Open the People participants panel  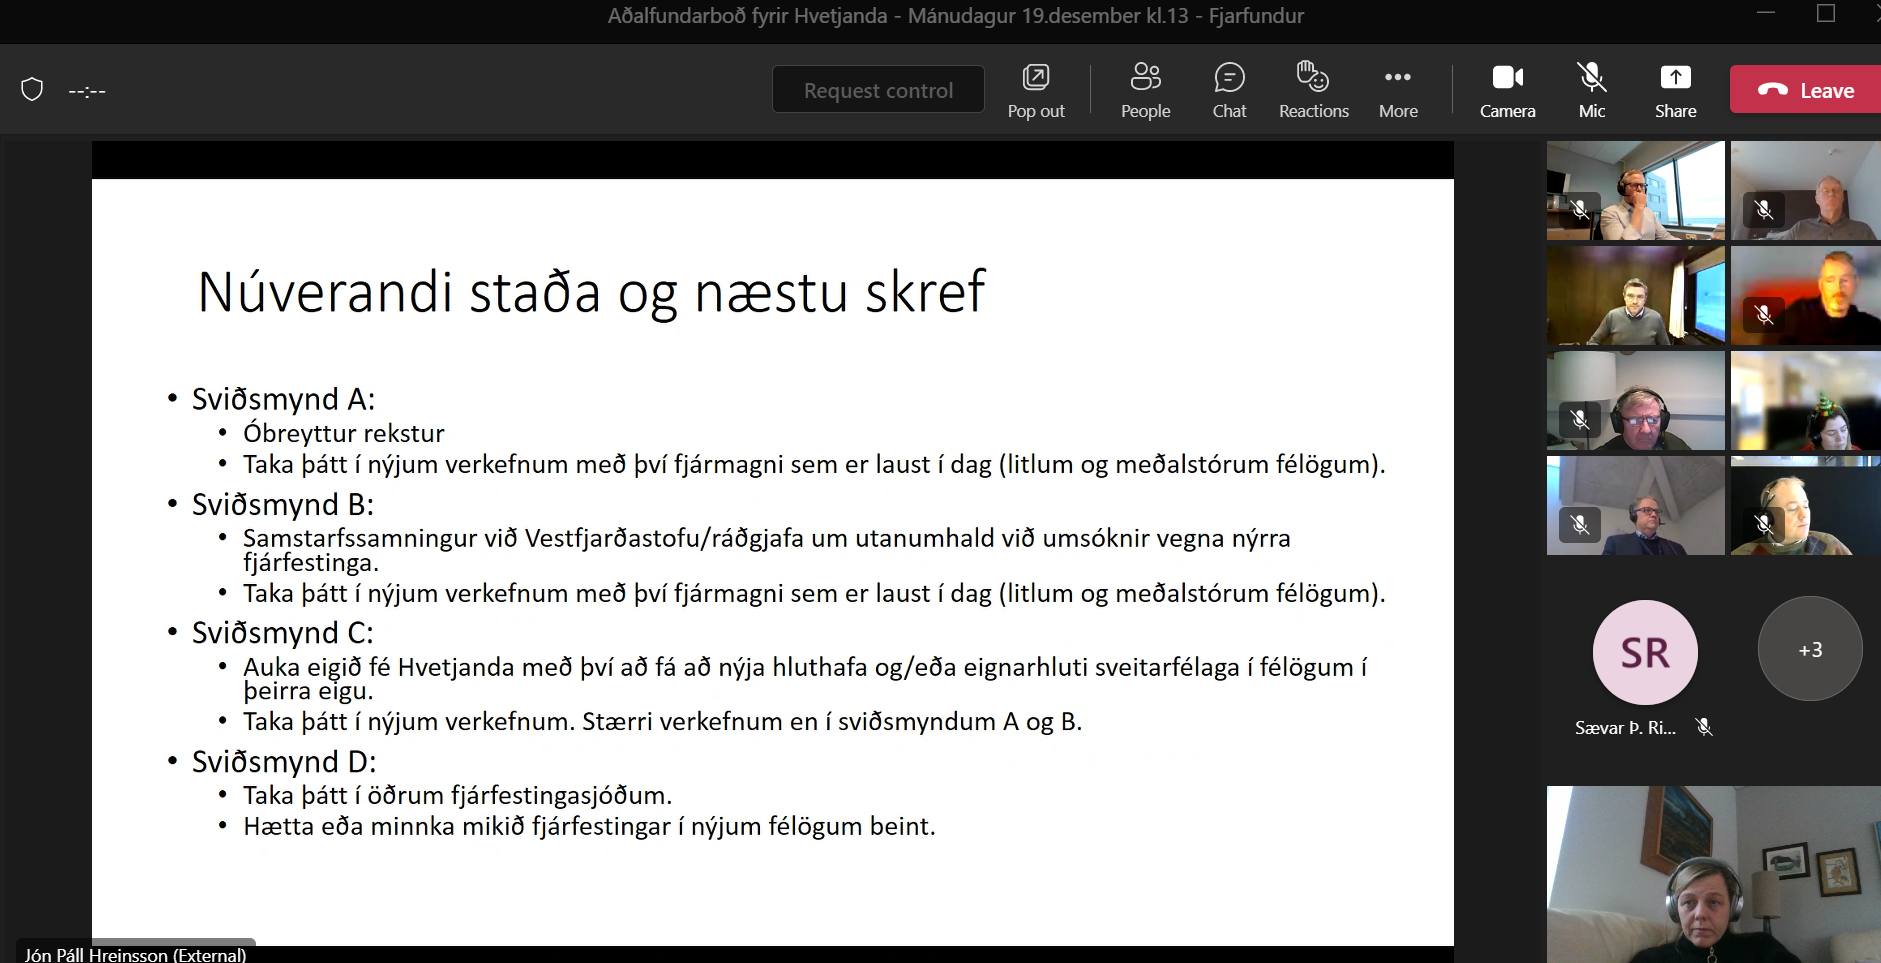pos(1145,90)
